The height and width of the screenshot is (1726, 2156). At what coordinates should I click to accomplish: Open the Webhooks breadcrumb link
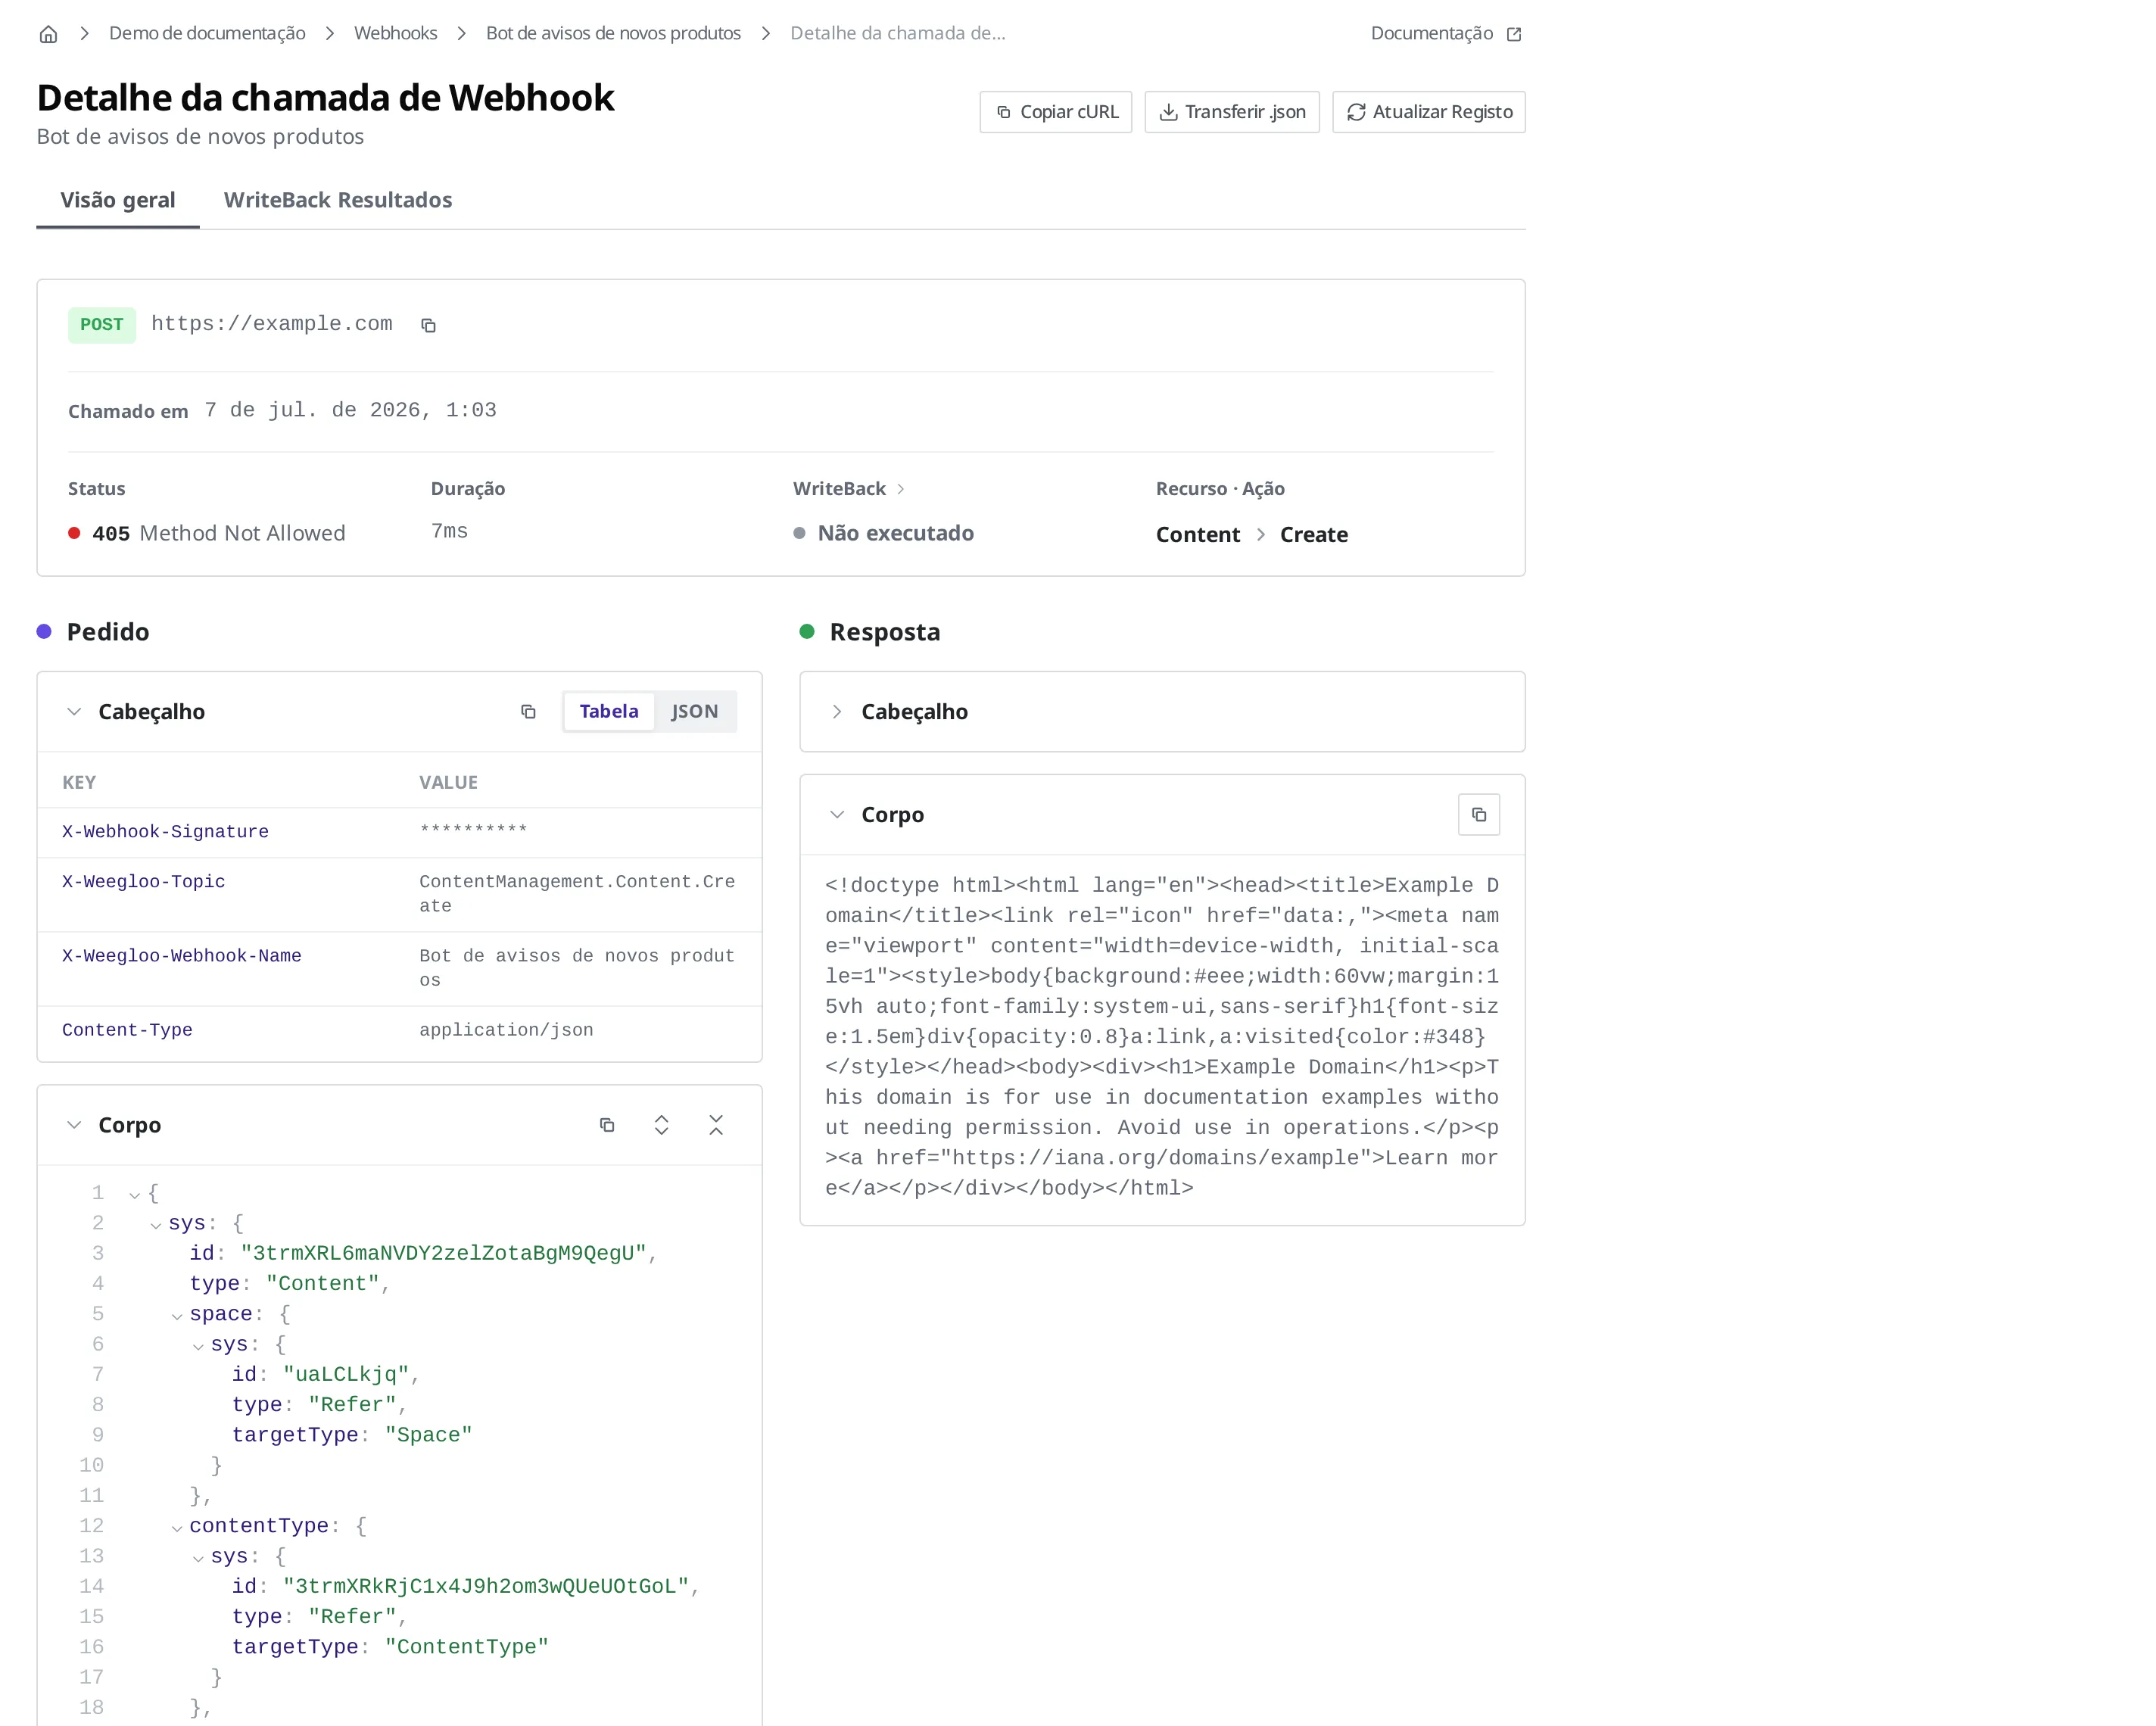(395, 33)
